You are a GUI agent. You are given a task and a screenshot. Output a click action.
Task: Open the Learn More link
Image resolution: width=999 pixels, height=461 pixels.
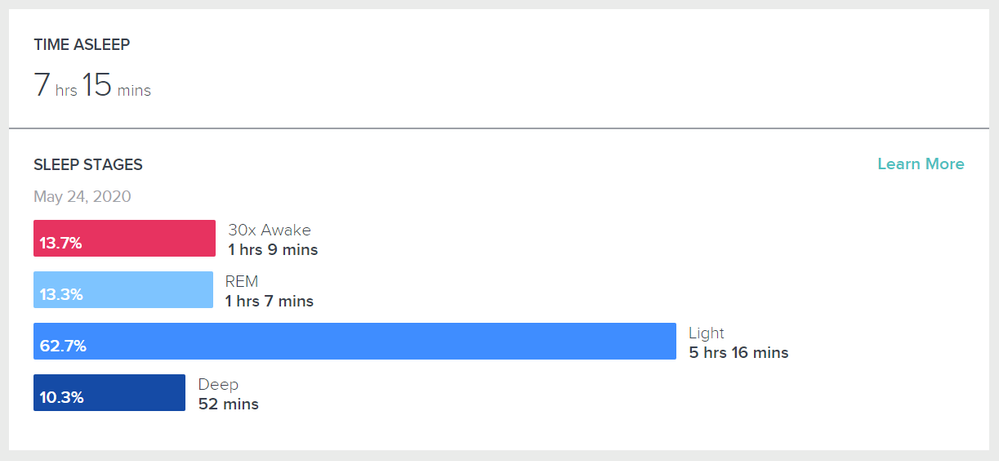point(921,164)
